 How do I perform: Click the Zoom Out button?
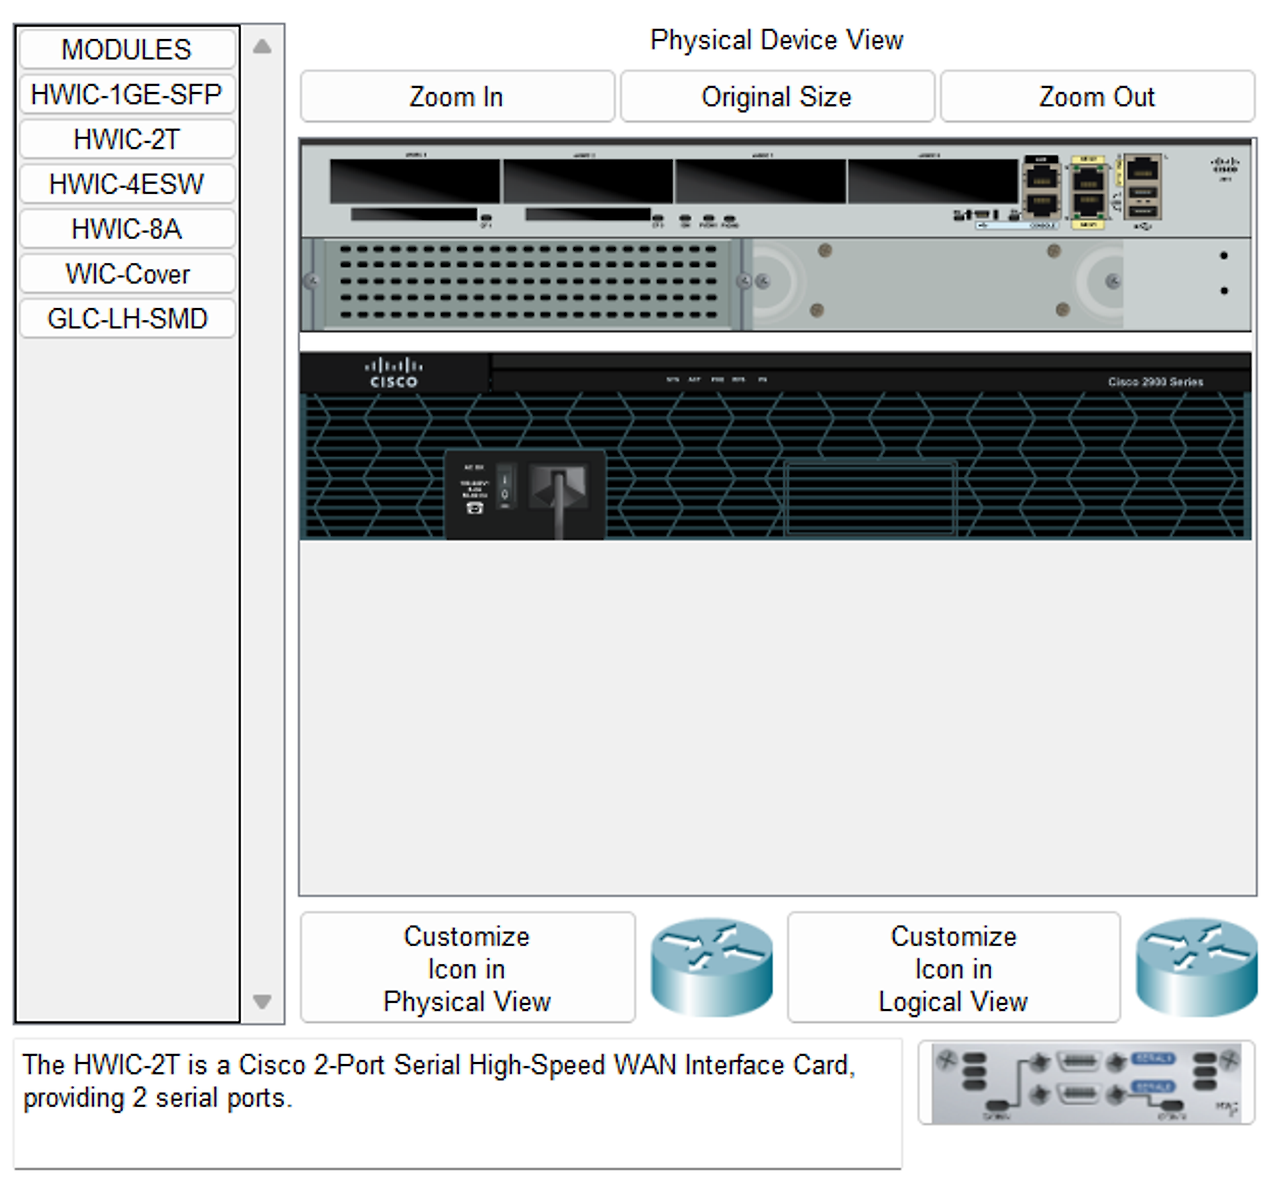pos(1097,97)
